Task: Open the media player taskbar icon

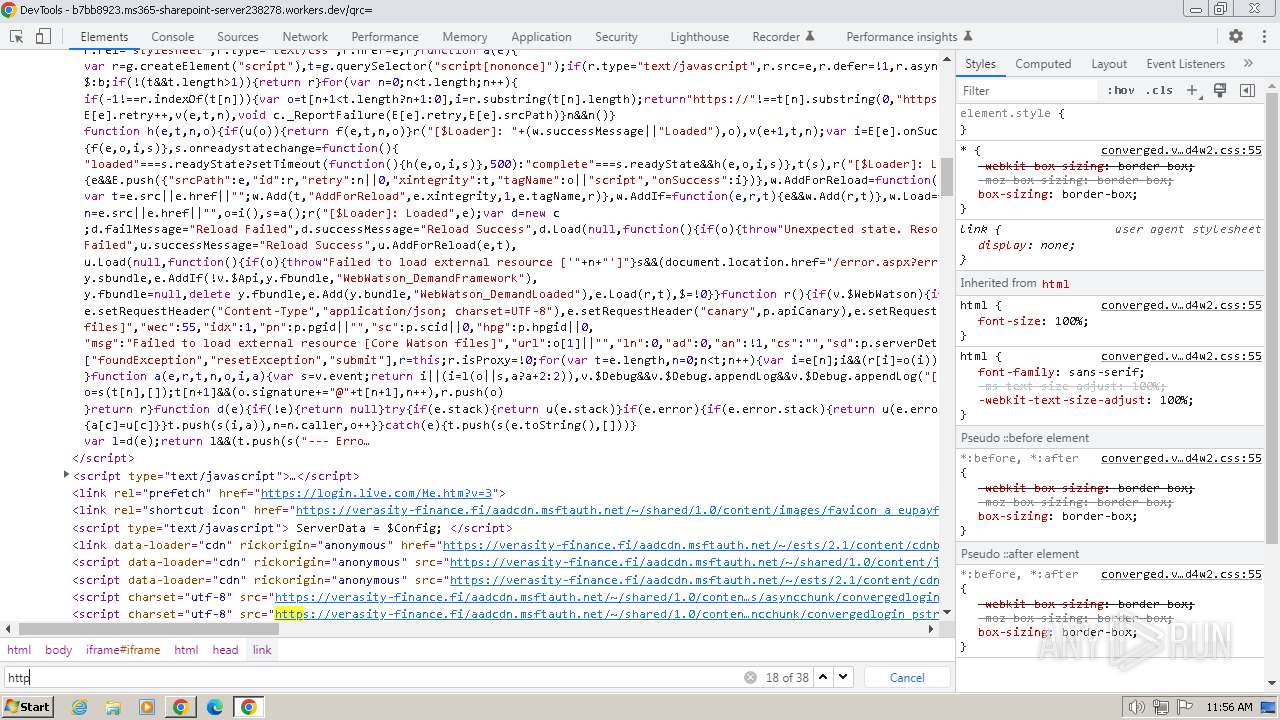Action: point(147,707)
